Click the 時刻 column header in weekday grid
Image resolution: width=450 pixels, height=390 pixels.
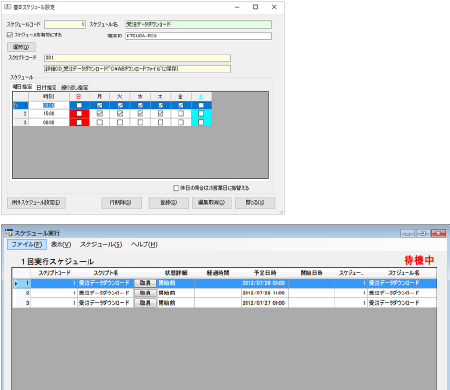pyautogui.click(x=49, y=97)
